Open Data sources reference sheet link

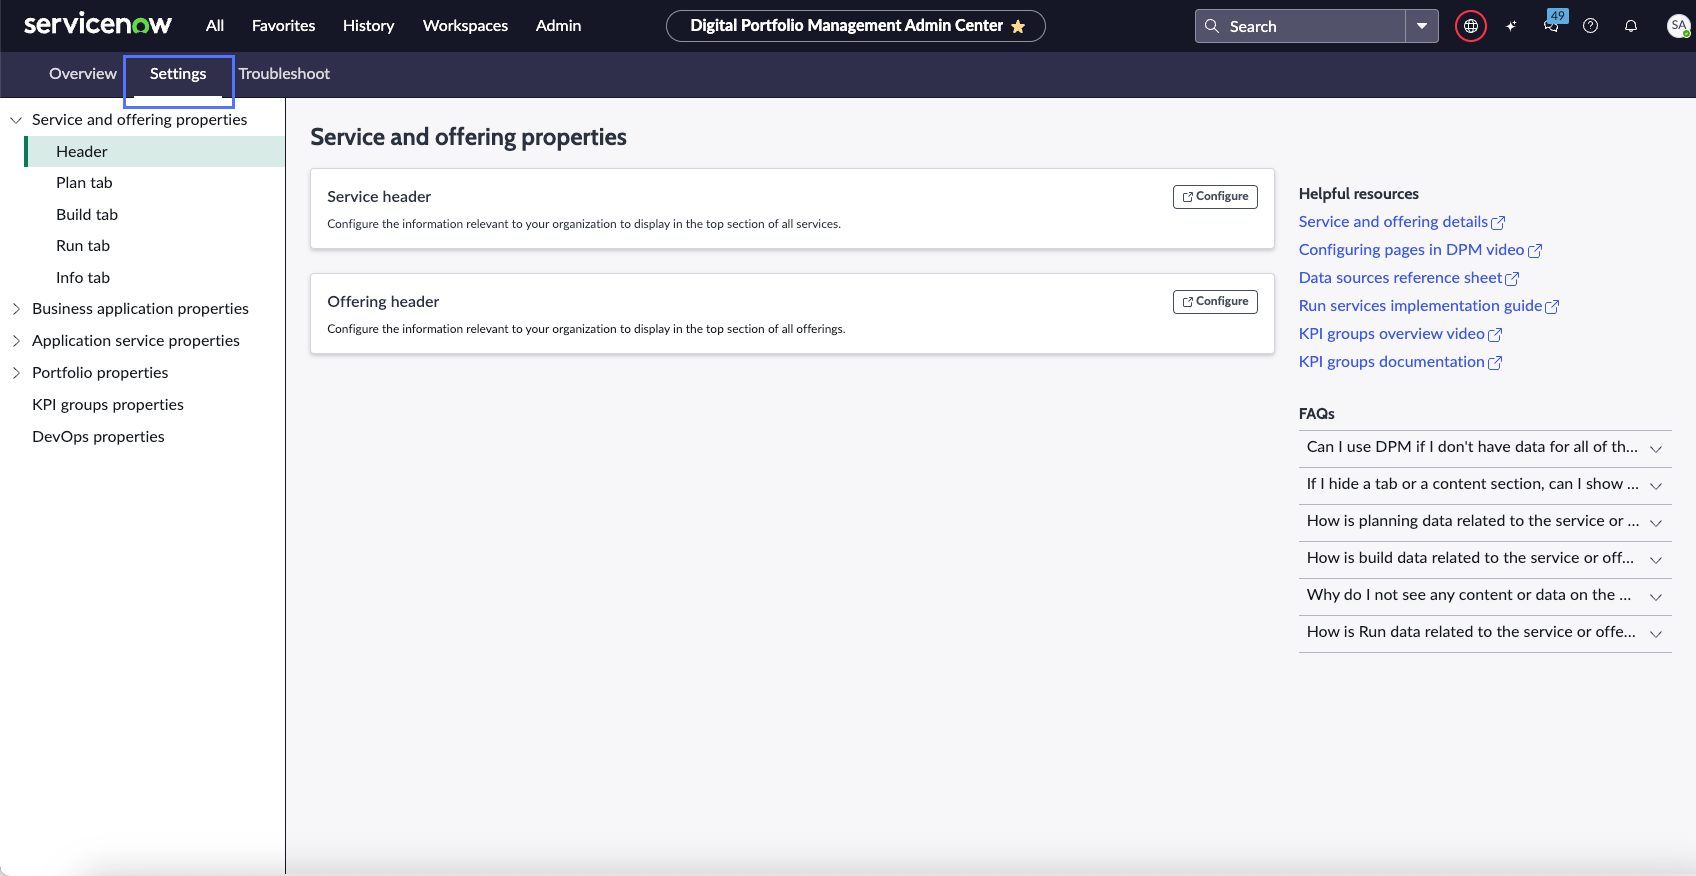point(1408,278)
